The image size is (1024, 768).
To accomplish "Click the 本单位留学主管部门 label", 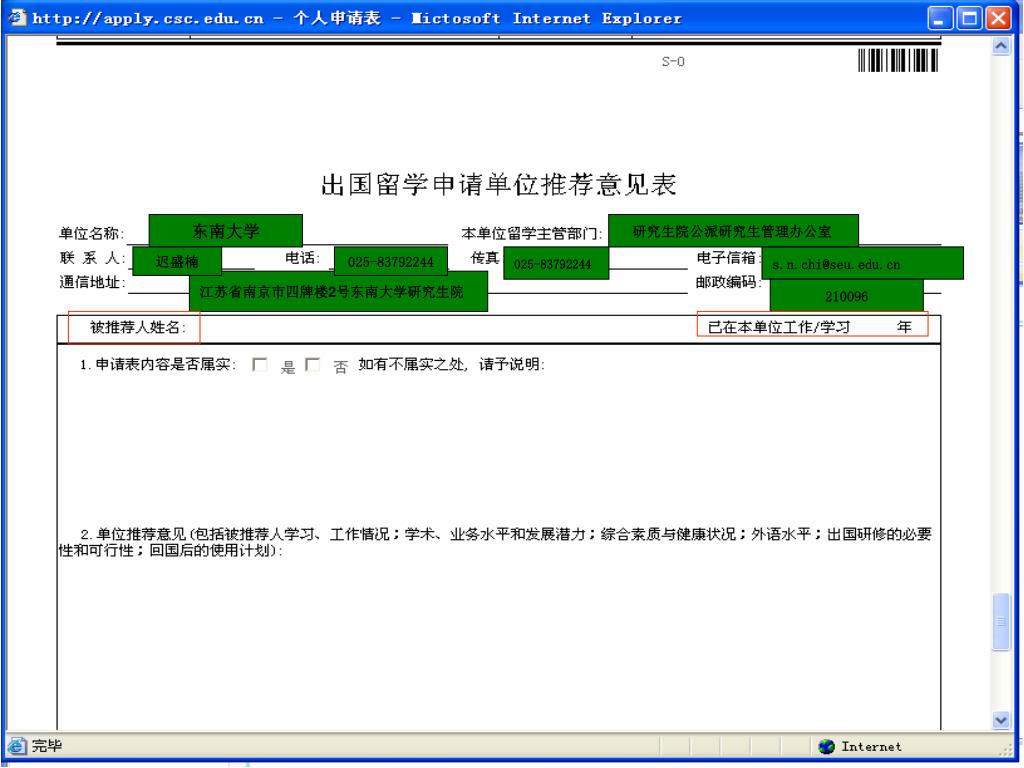I will pos(531,233).
